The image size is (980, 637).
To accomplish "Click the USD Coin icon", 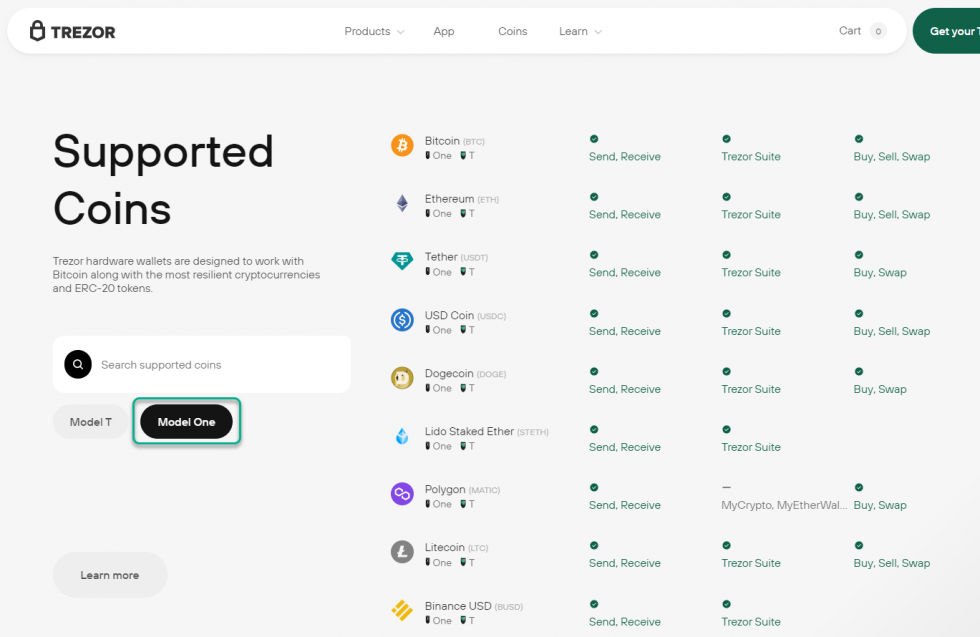I will pyautogui.click(x=402, y=320).
